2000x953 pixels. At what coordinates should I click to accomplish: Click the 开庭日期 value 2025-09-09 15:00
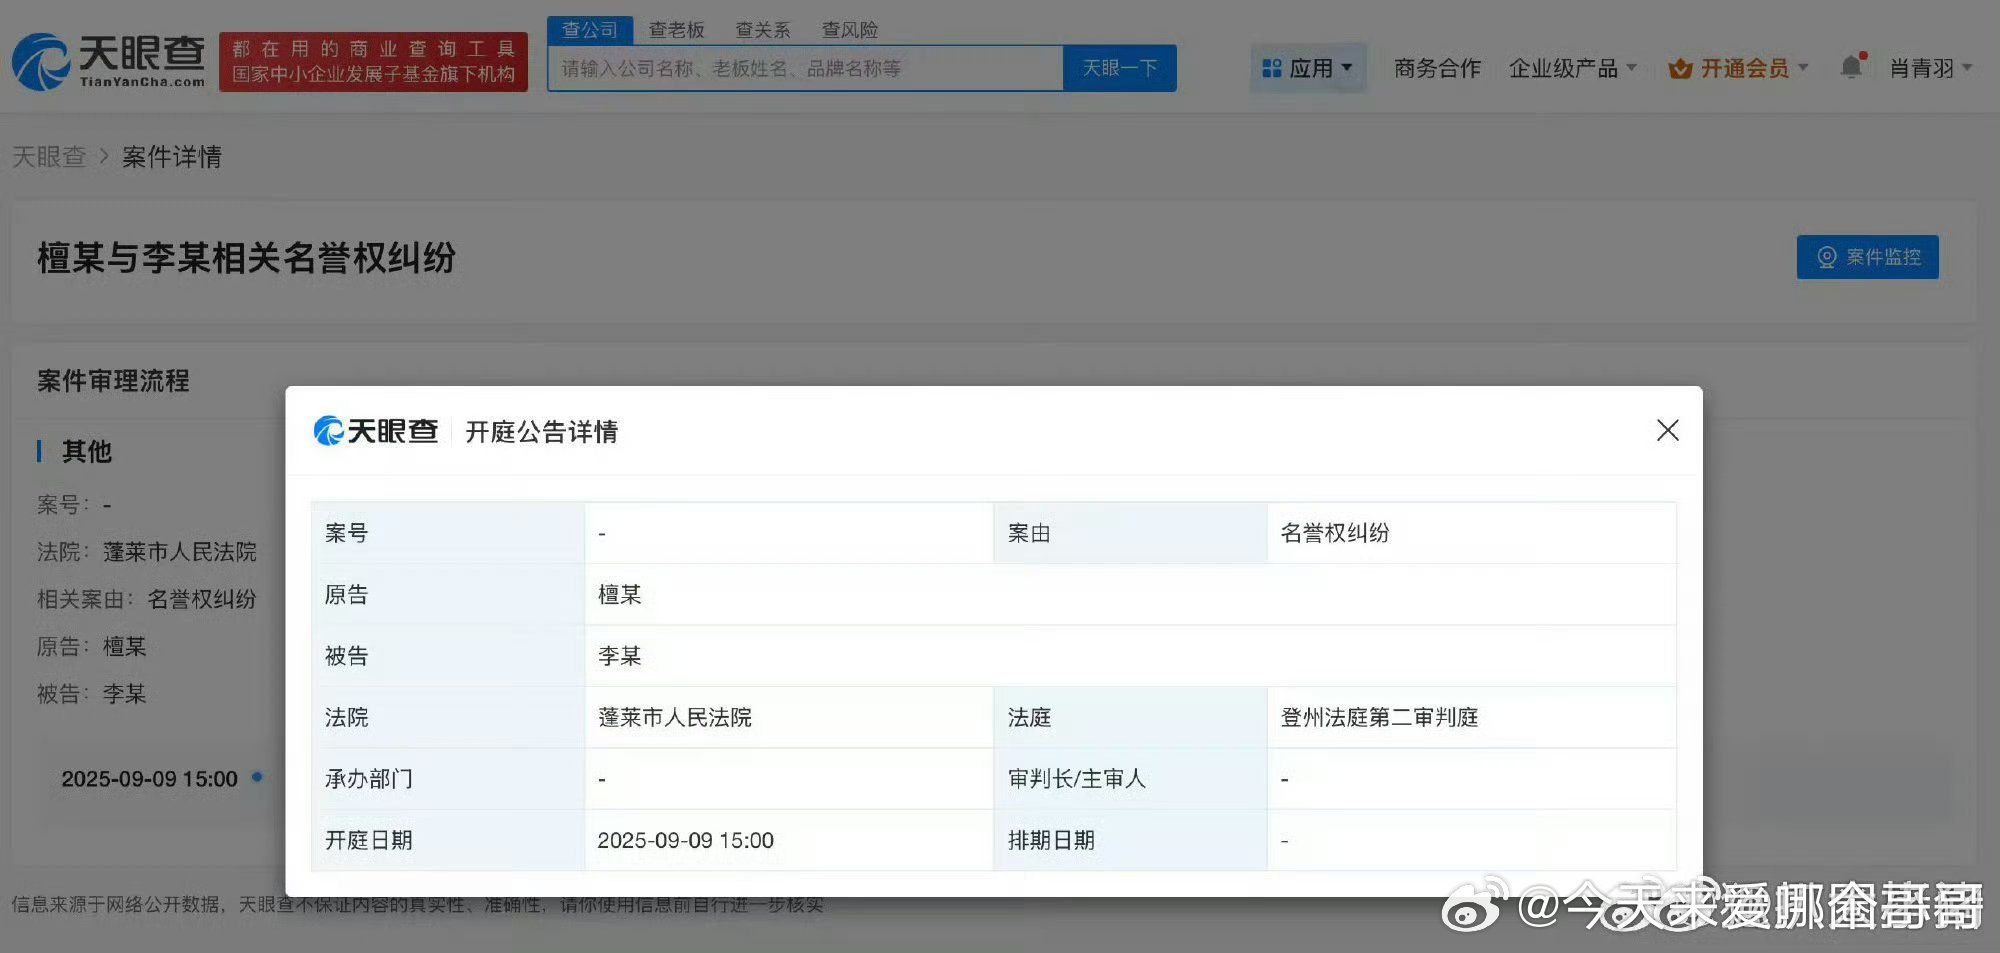pos(686,840)
